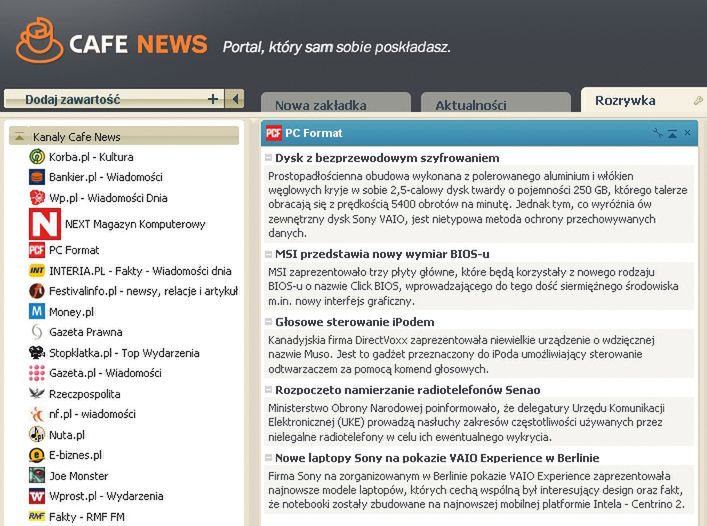Collapse Nowe laptopy Sony article

268,457
